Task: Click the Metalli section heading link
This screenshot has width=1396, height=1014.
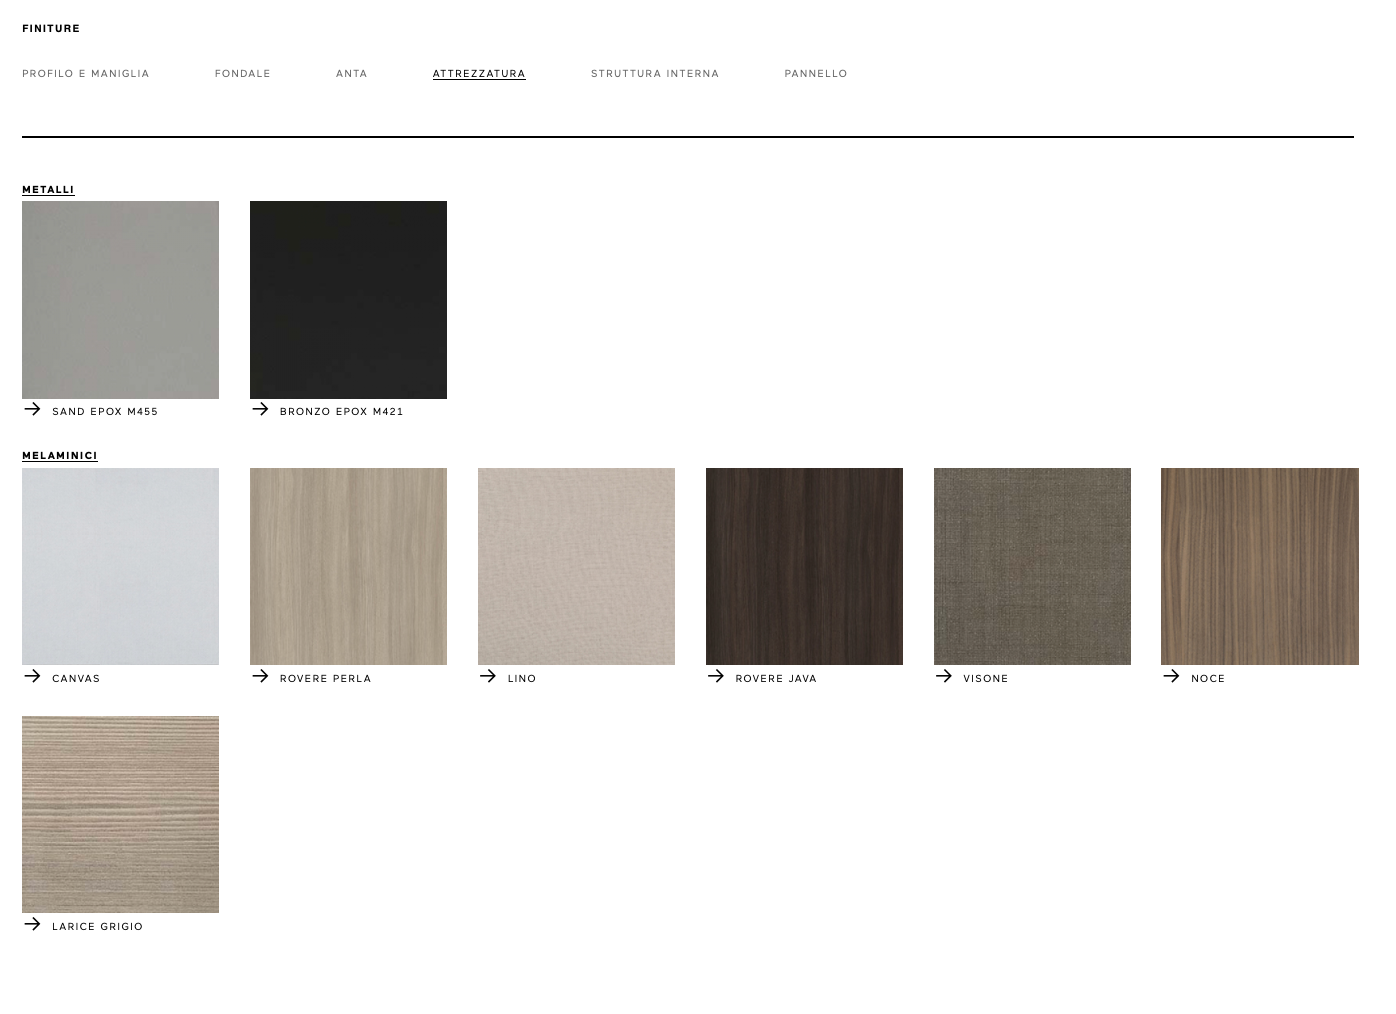Action: tap(48, 190)
